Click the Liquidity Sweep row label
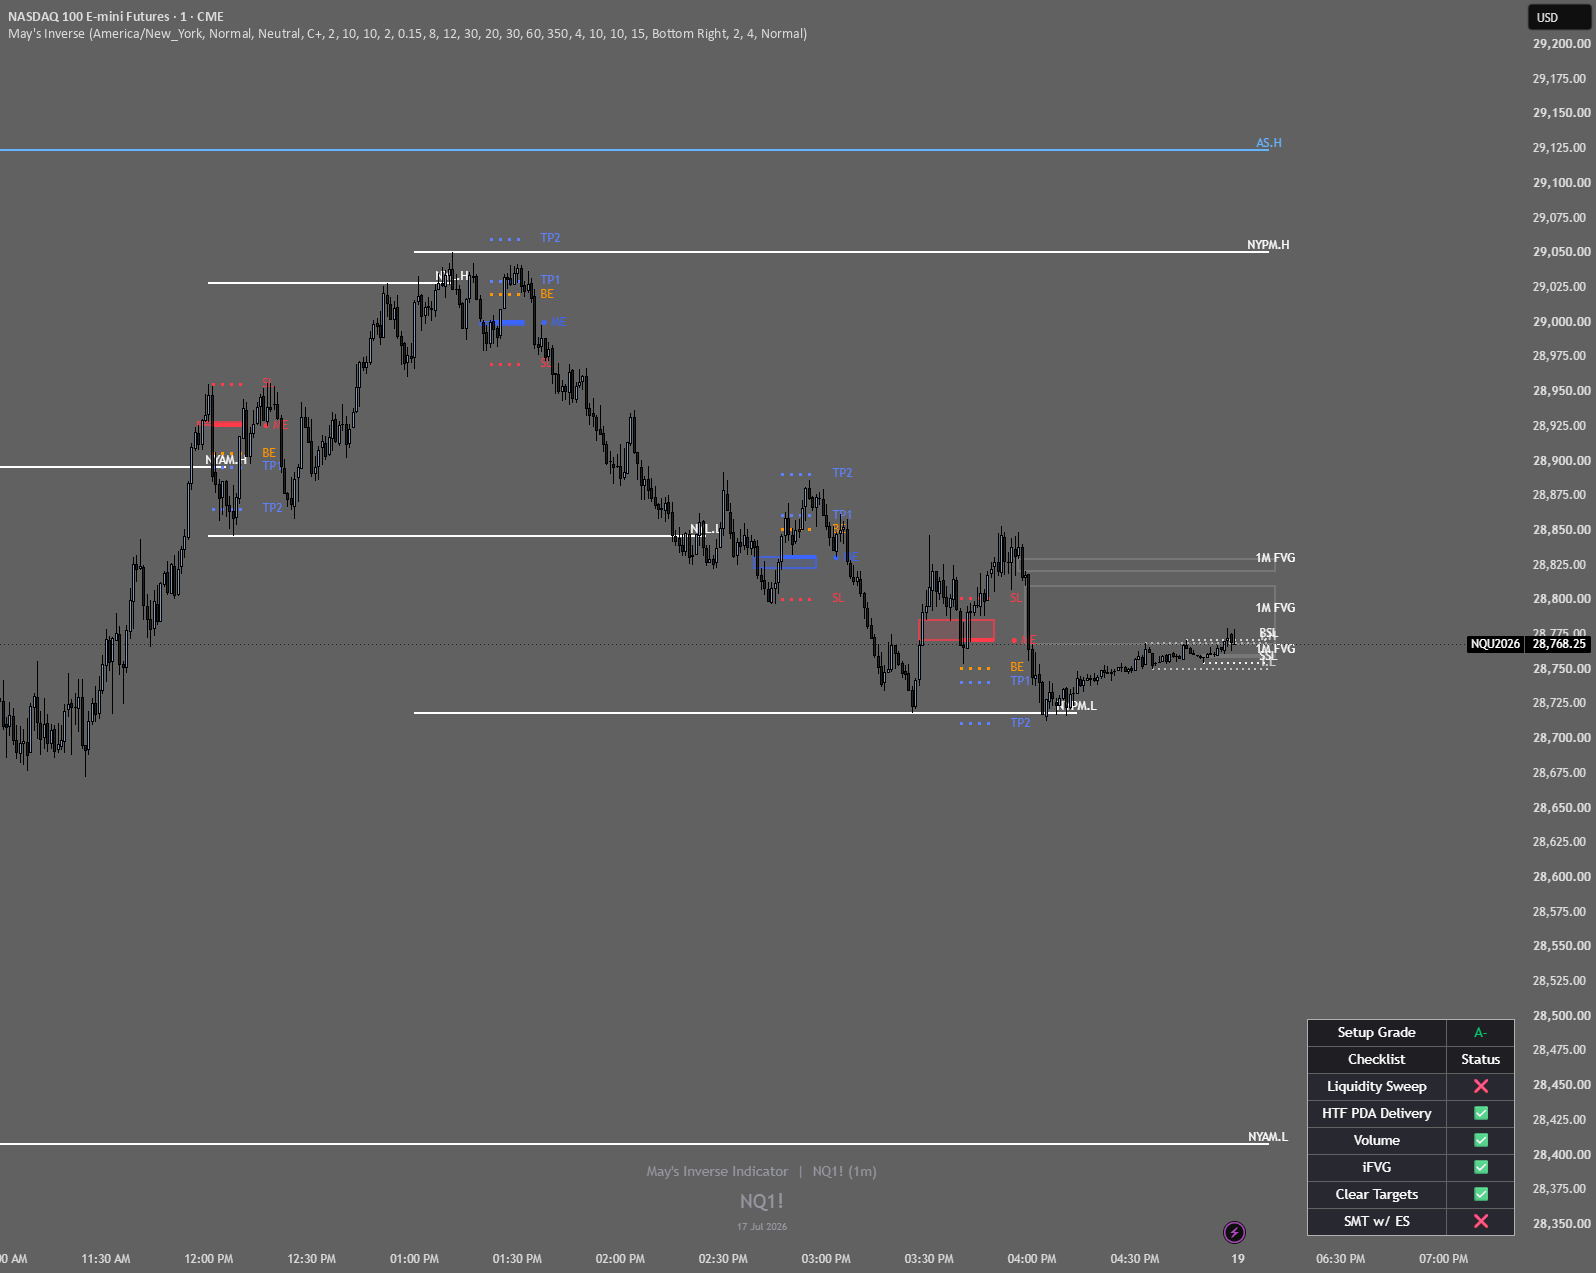Viewport: 1596px width, 1273px height. tap(1377, 1087)
